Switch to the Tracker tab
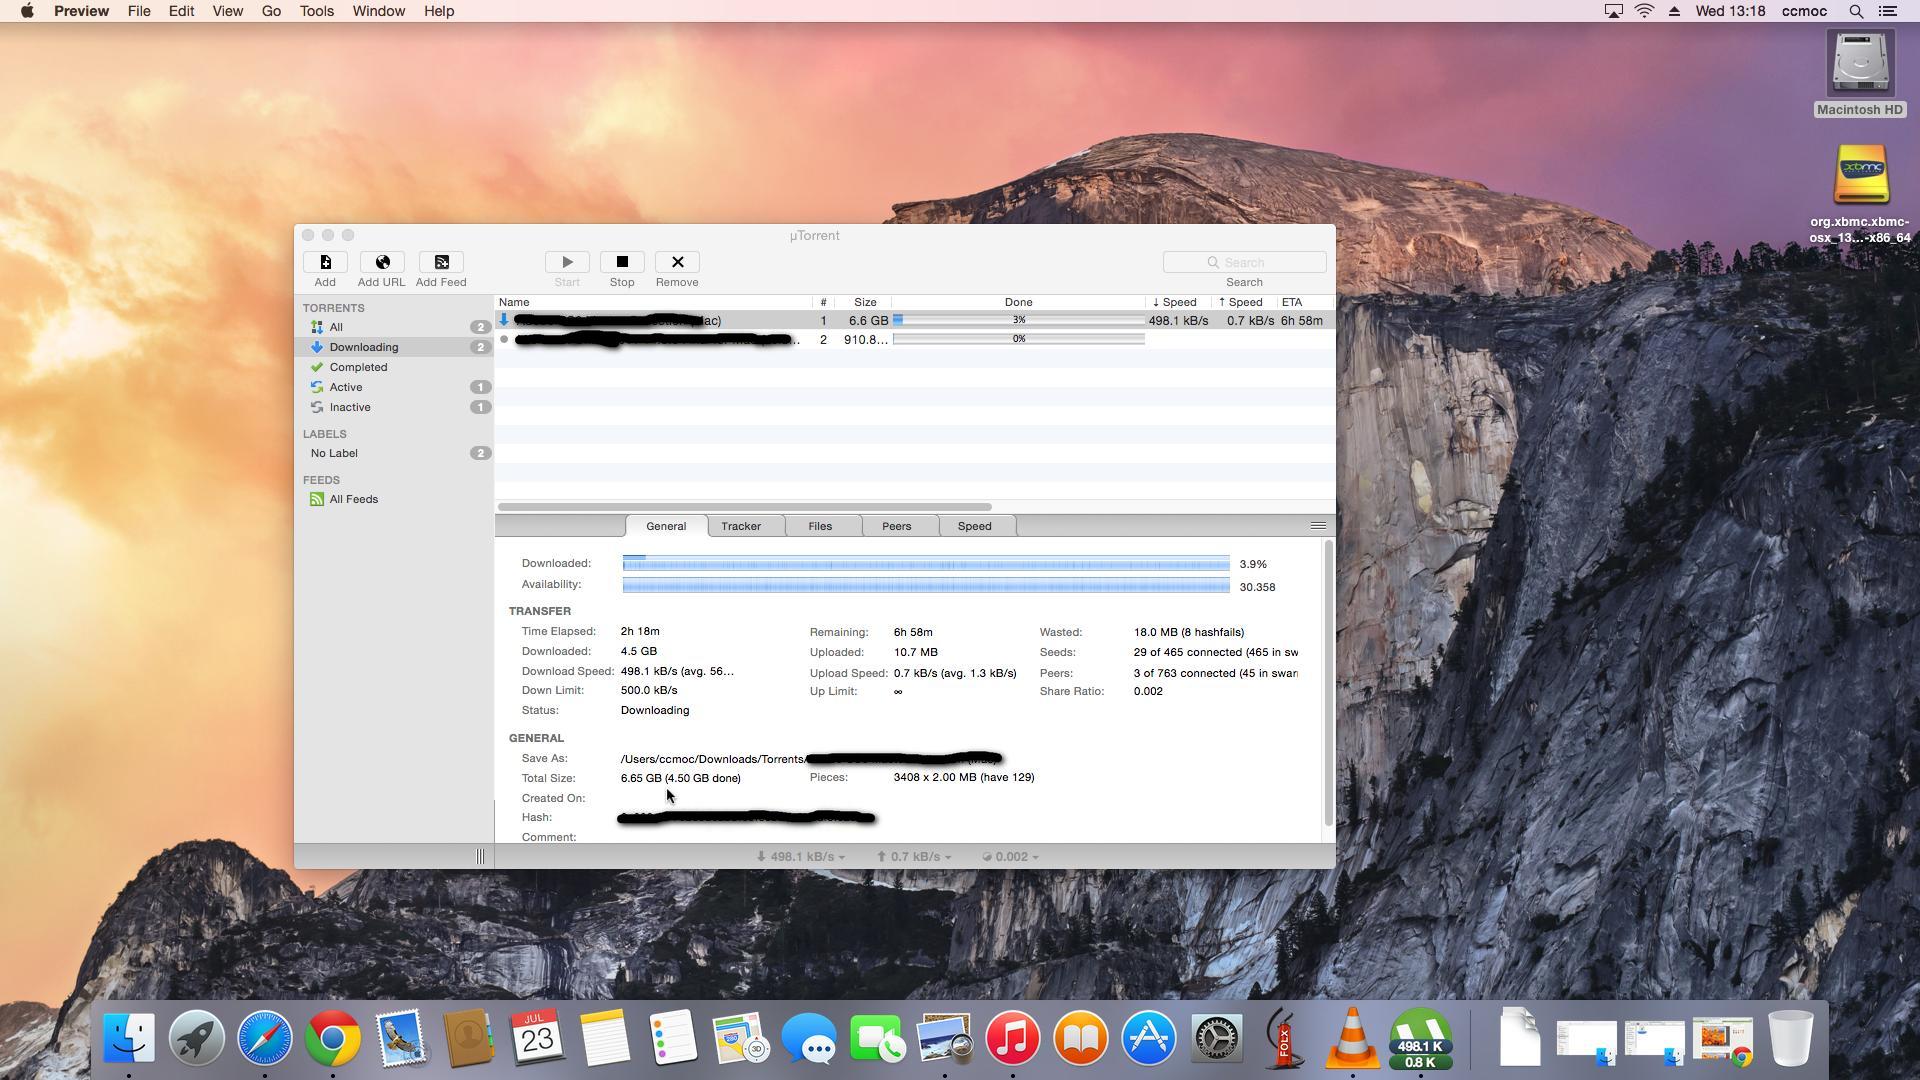 (x=741, y=526)
